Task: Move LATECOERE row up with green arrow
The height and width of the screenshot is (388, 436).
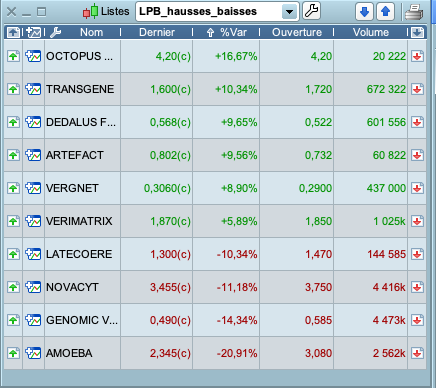Action: 13,254
